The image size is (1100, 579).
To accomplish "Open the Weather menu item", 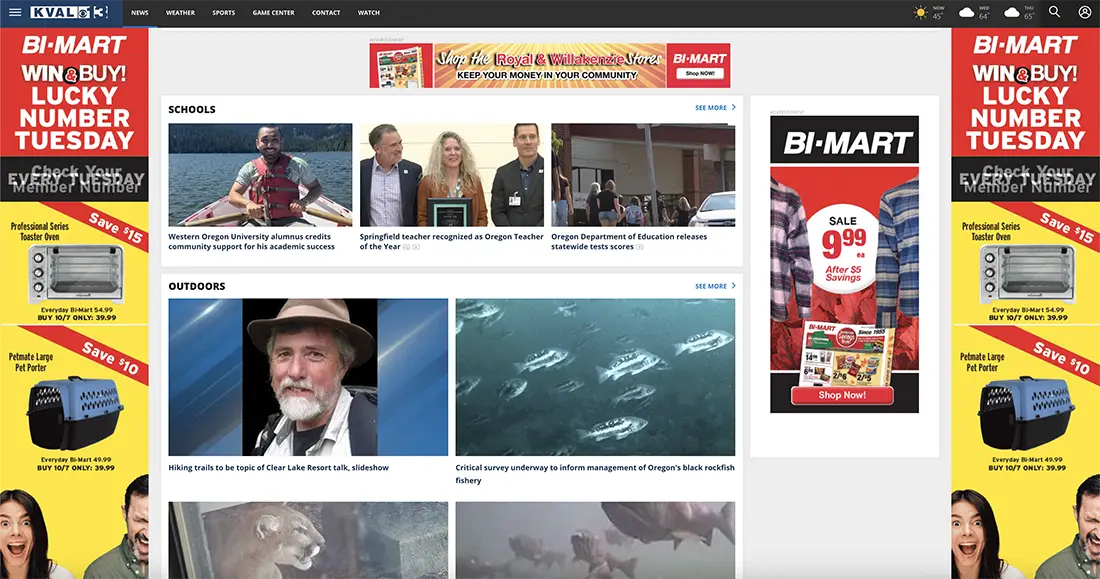I will pyautogui.click(x=180, y=13).
